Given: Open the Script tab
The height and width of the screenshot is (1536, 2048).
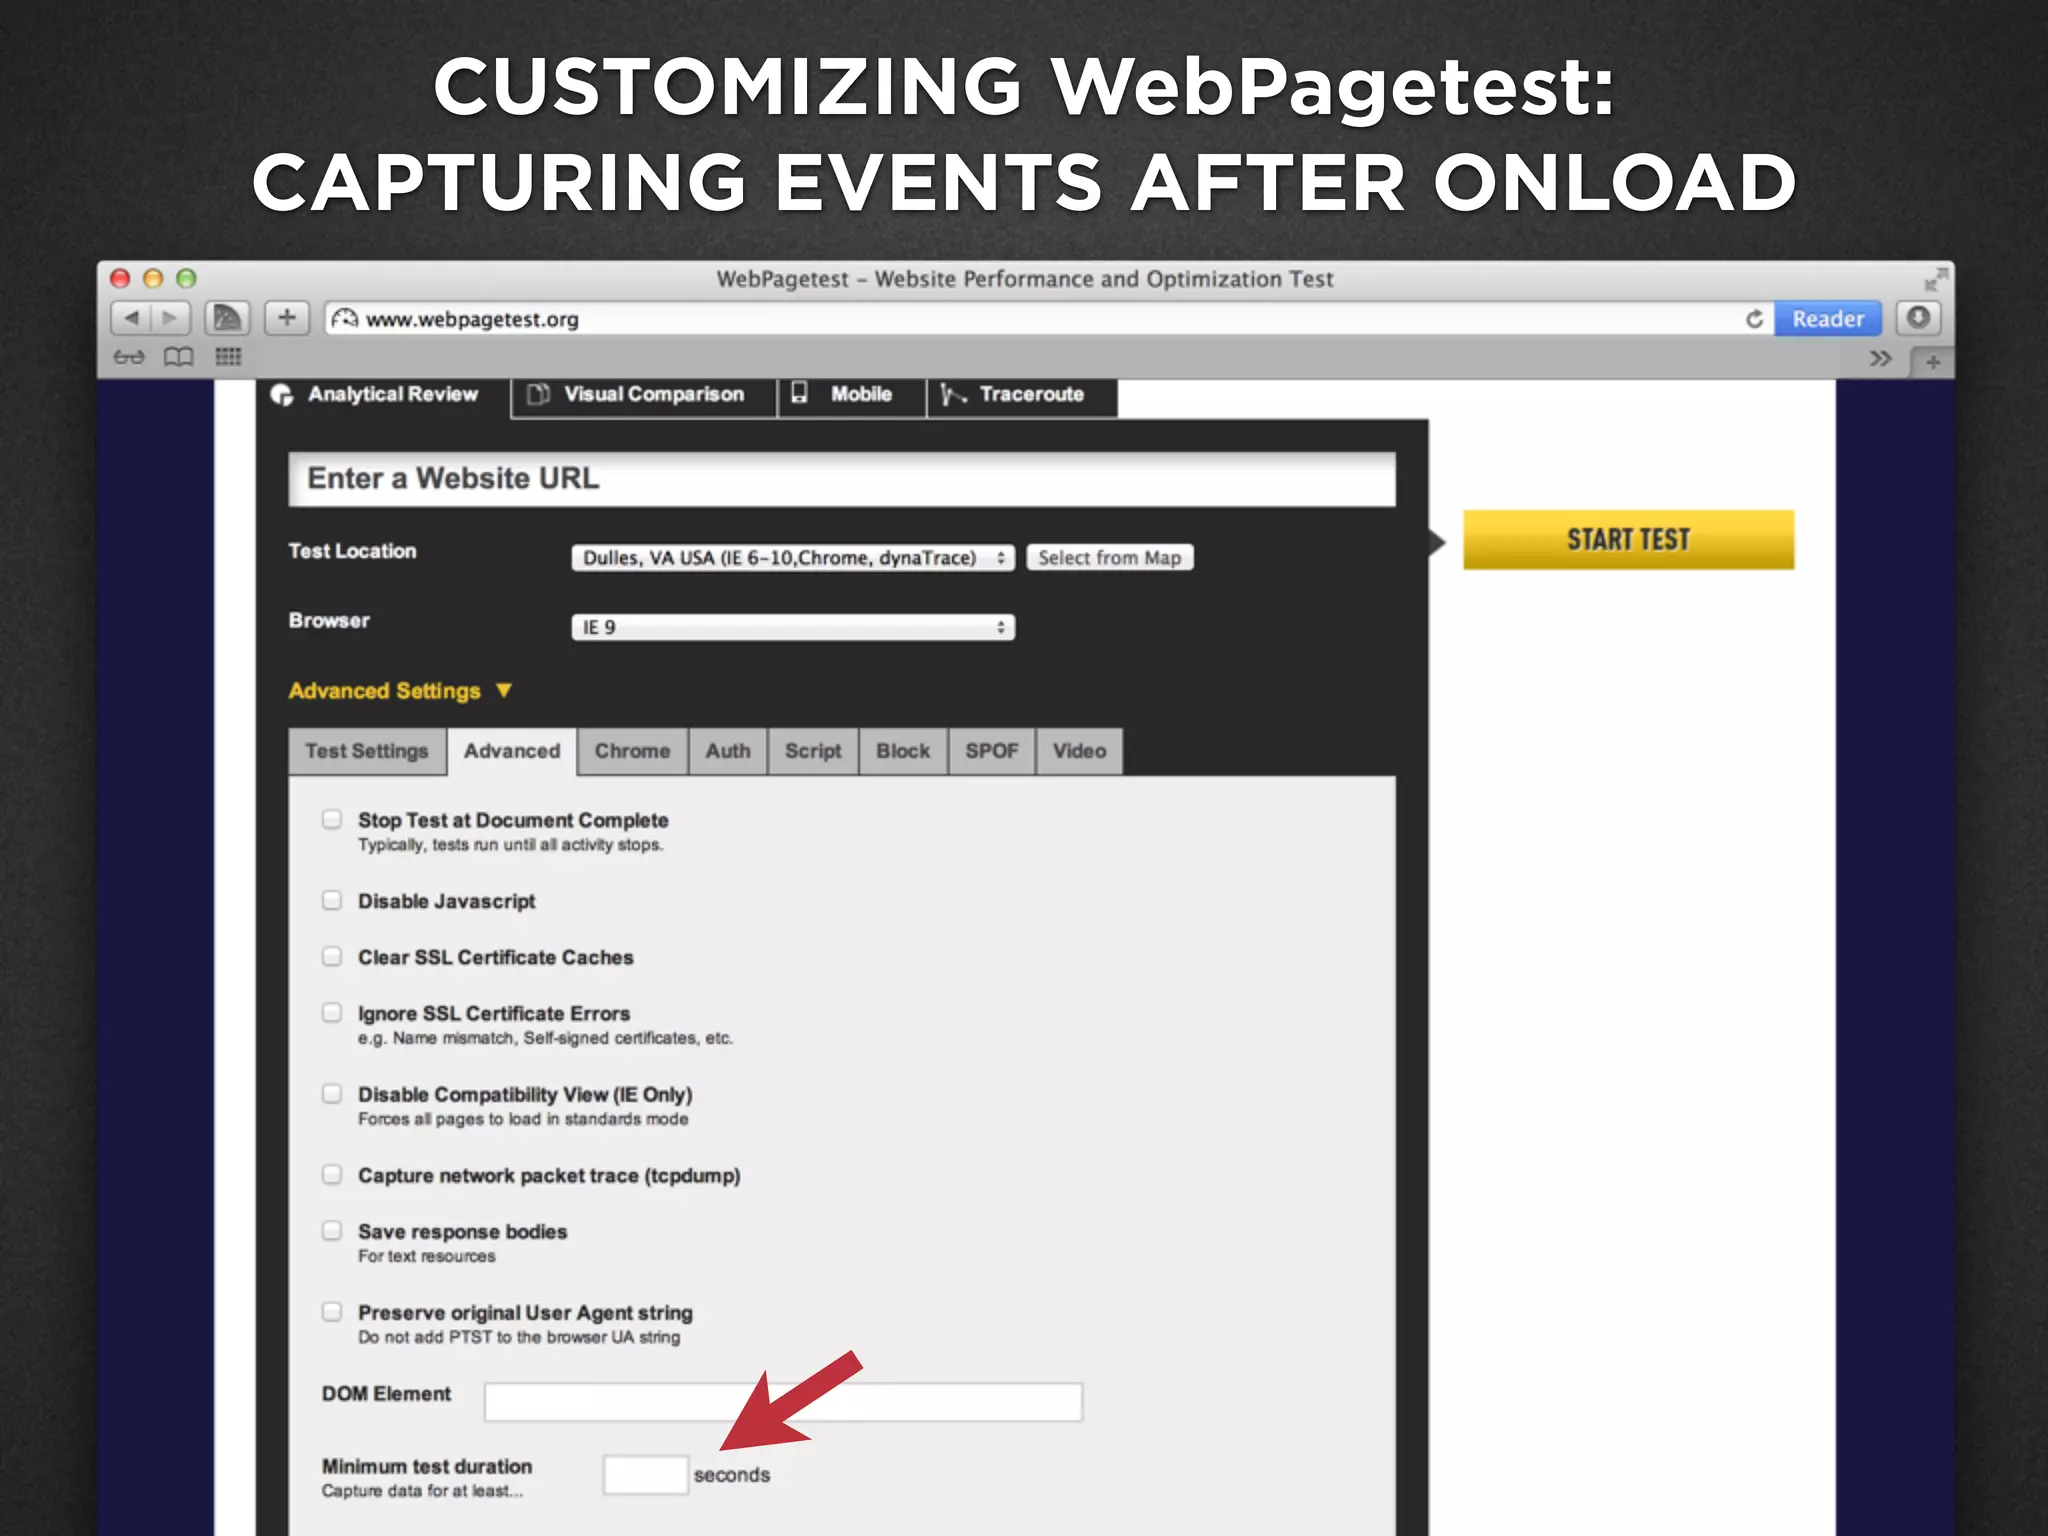Looking at the screenshot, I should click(813, 751).
